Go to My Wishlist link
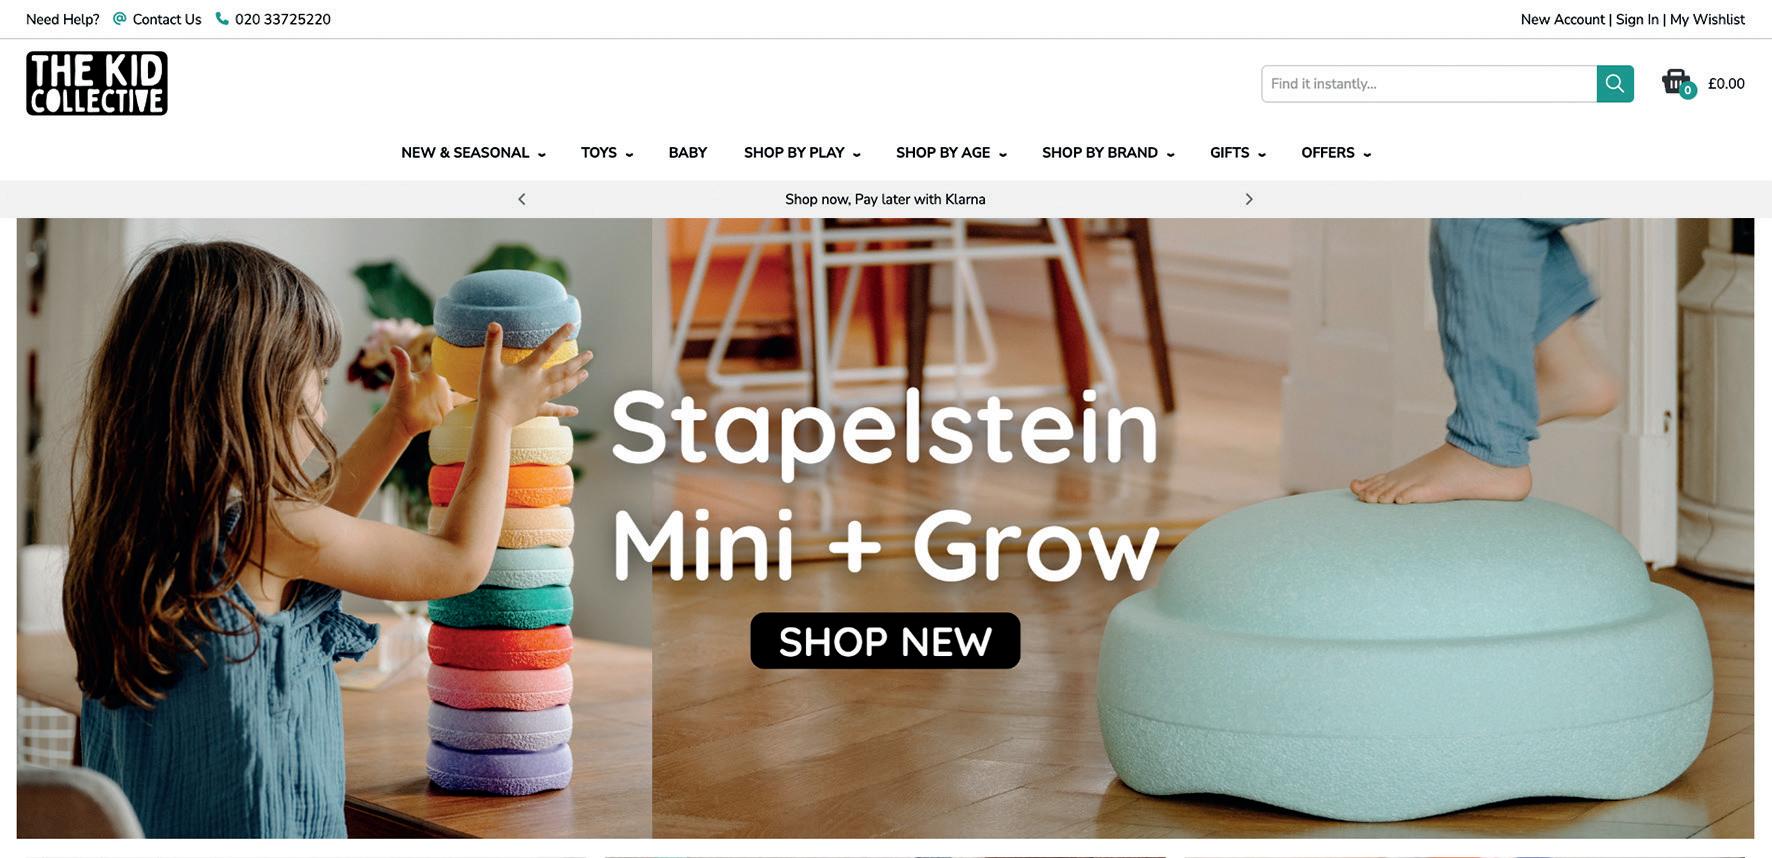The image size is (1772, 858). (x=1707, y=19)
